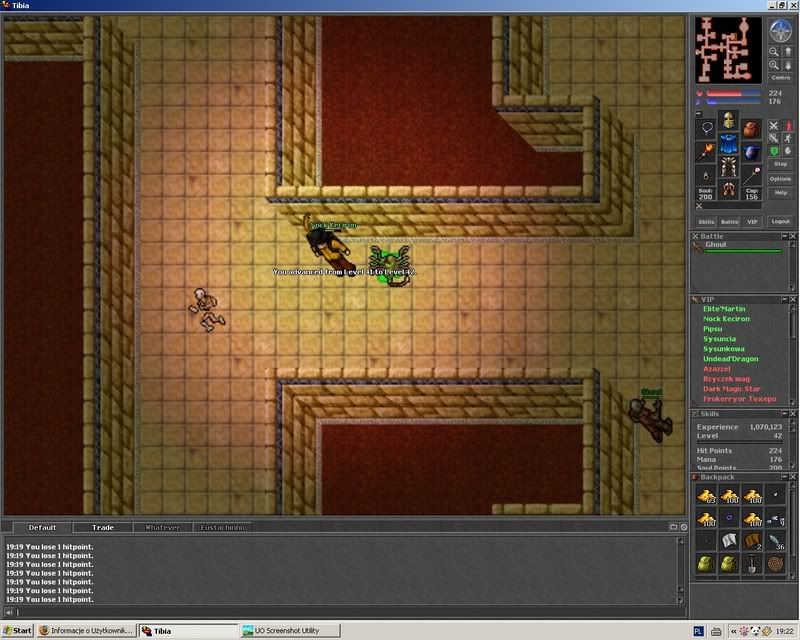Toggle stand mode (red figure)
Viewport: 800px width, 640px height.
[x=788, y=126]
